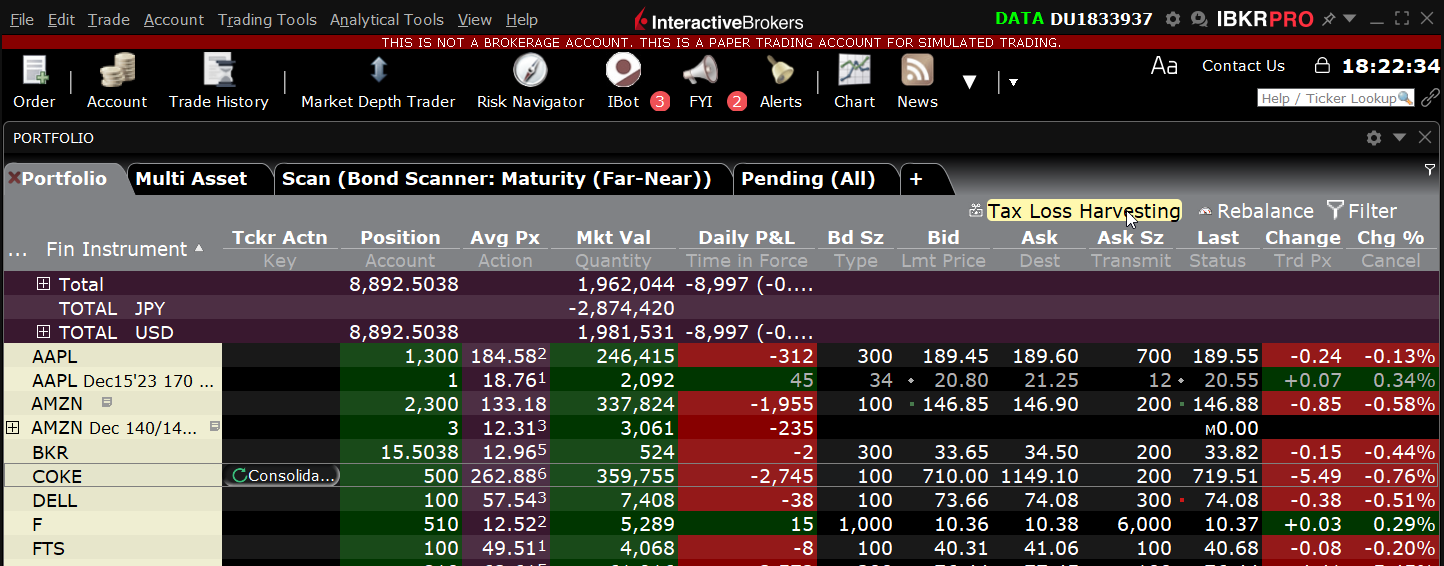Sort by Fin Instrument column header
This screenshot has height=566, width=1444.
click(x=117, y=249)
